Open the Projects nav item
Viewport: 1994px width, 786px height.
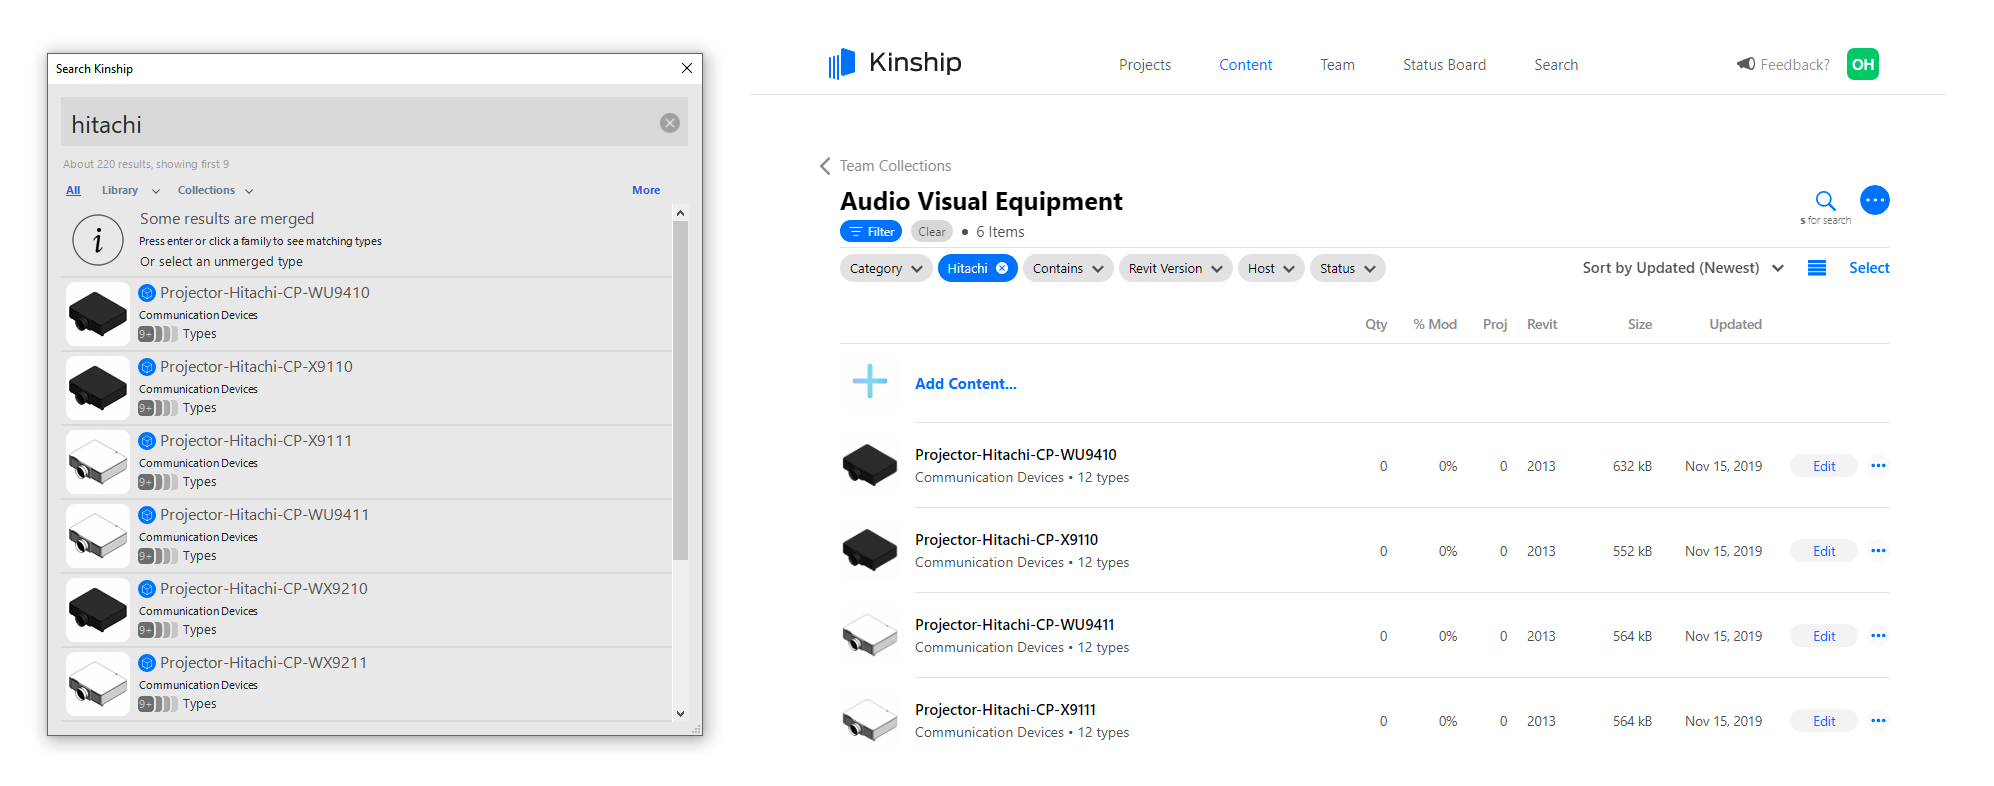pyautogui.click(x=1145, y=65)
